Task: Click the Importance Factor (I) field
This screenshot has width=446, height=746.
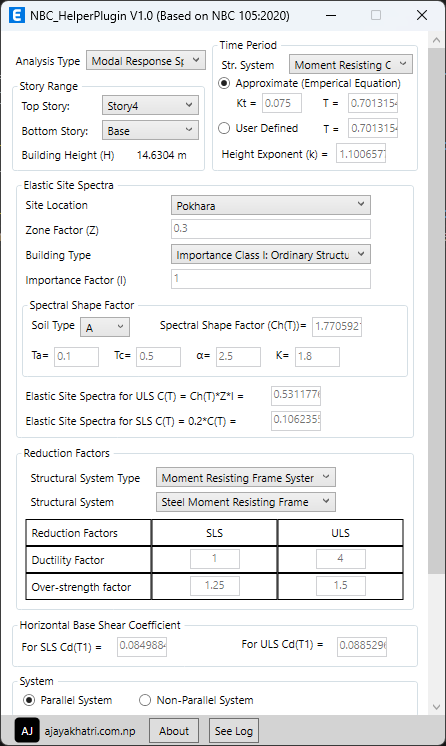Action: [271, 279]
